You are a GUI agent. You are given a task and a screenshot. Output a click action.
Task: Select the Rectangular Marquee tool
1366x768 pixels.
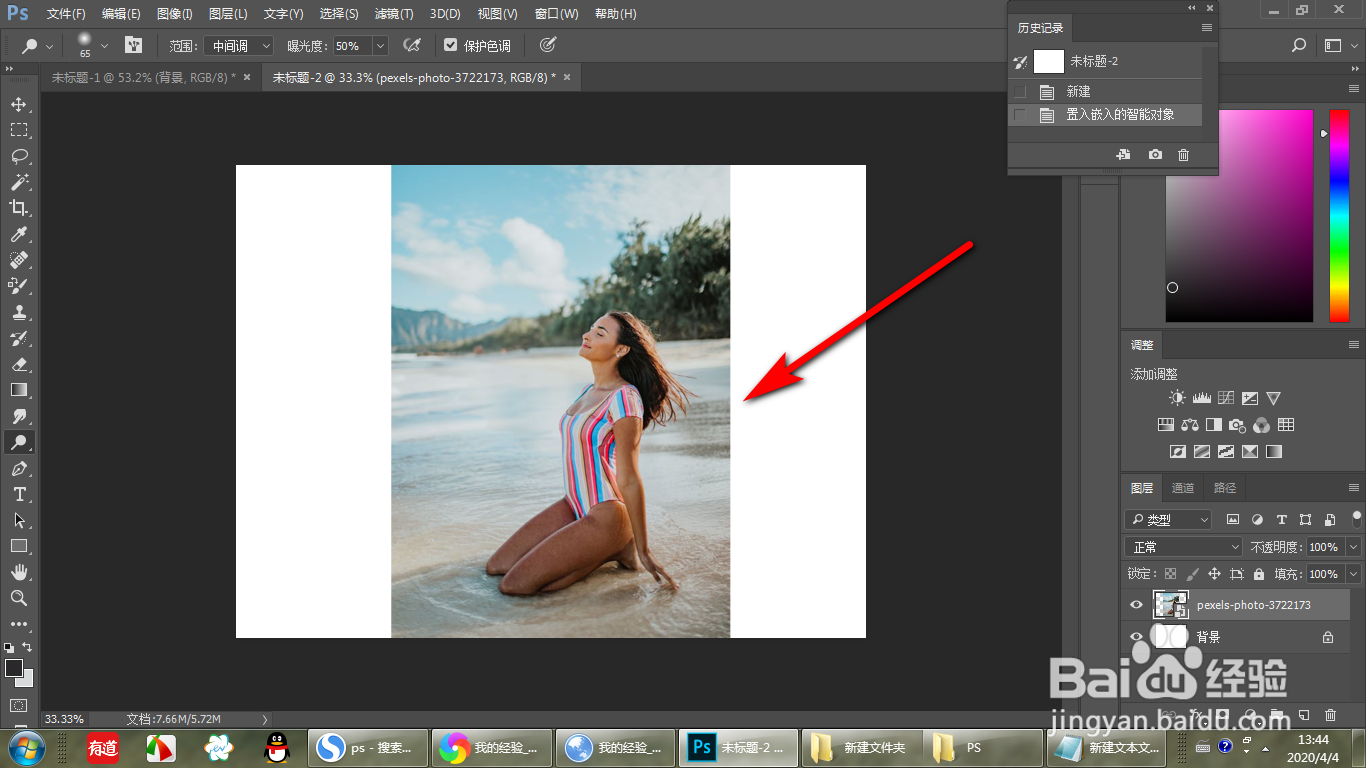(19, 130)
